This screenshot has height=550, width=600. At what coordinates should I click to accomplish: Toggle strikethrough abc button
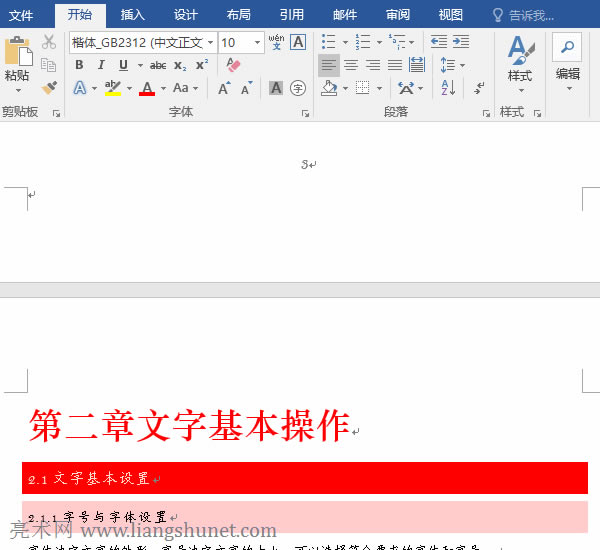point(158,65)
